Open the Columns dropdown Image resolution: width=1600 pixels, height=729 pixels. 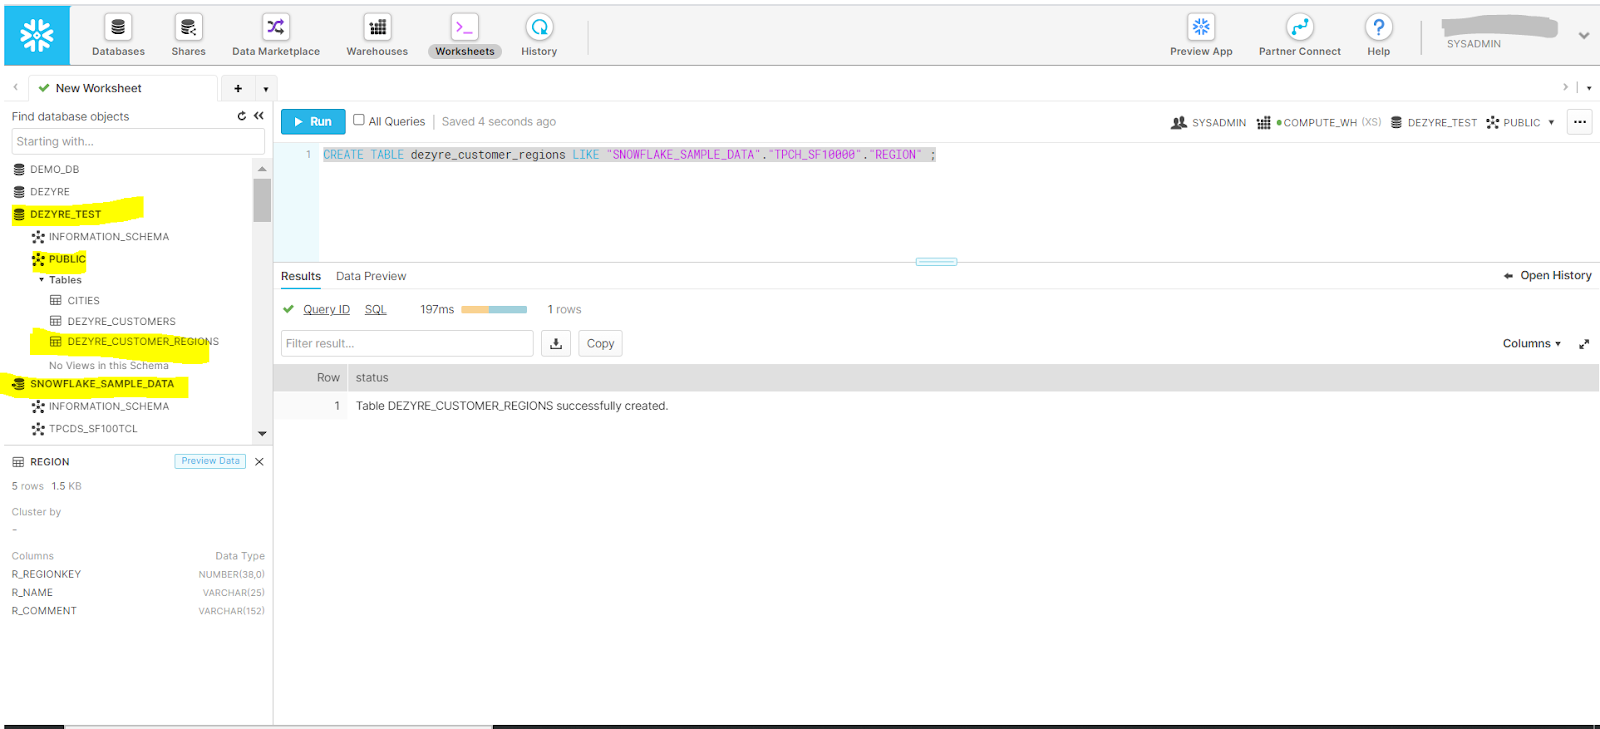(x=1531, y=344)
